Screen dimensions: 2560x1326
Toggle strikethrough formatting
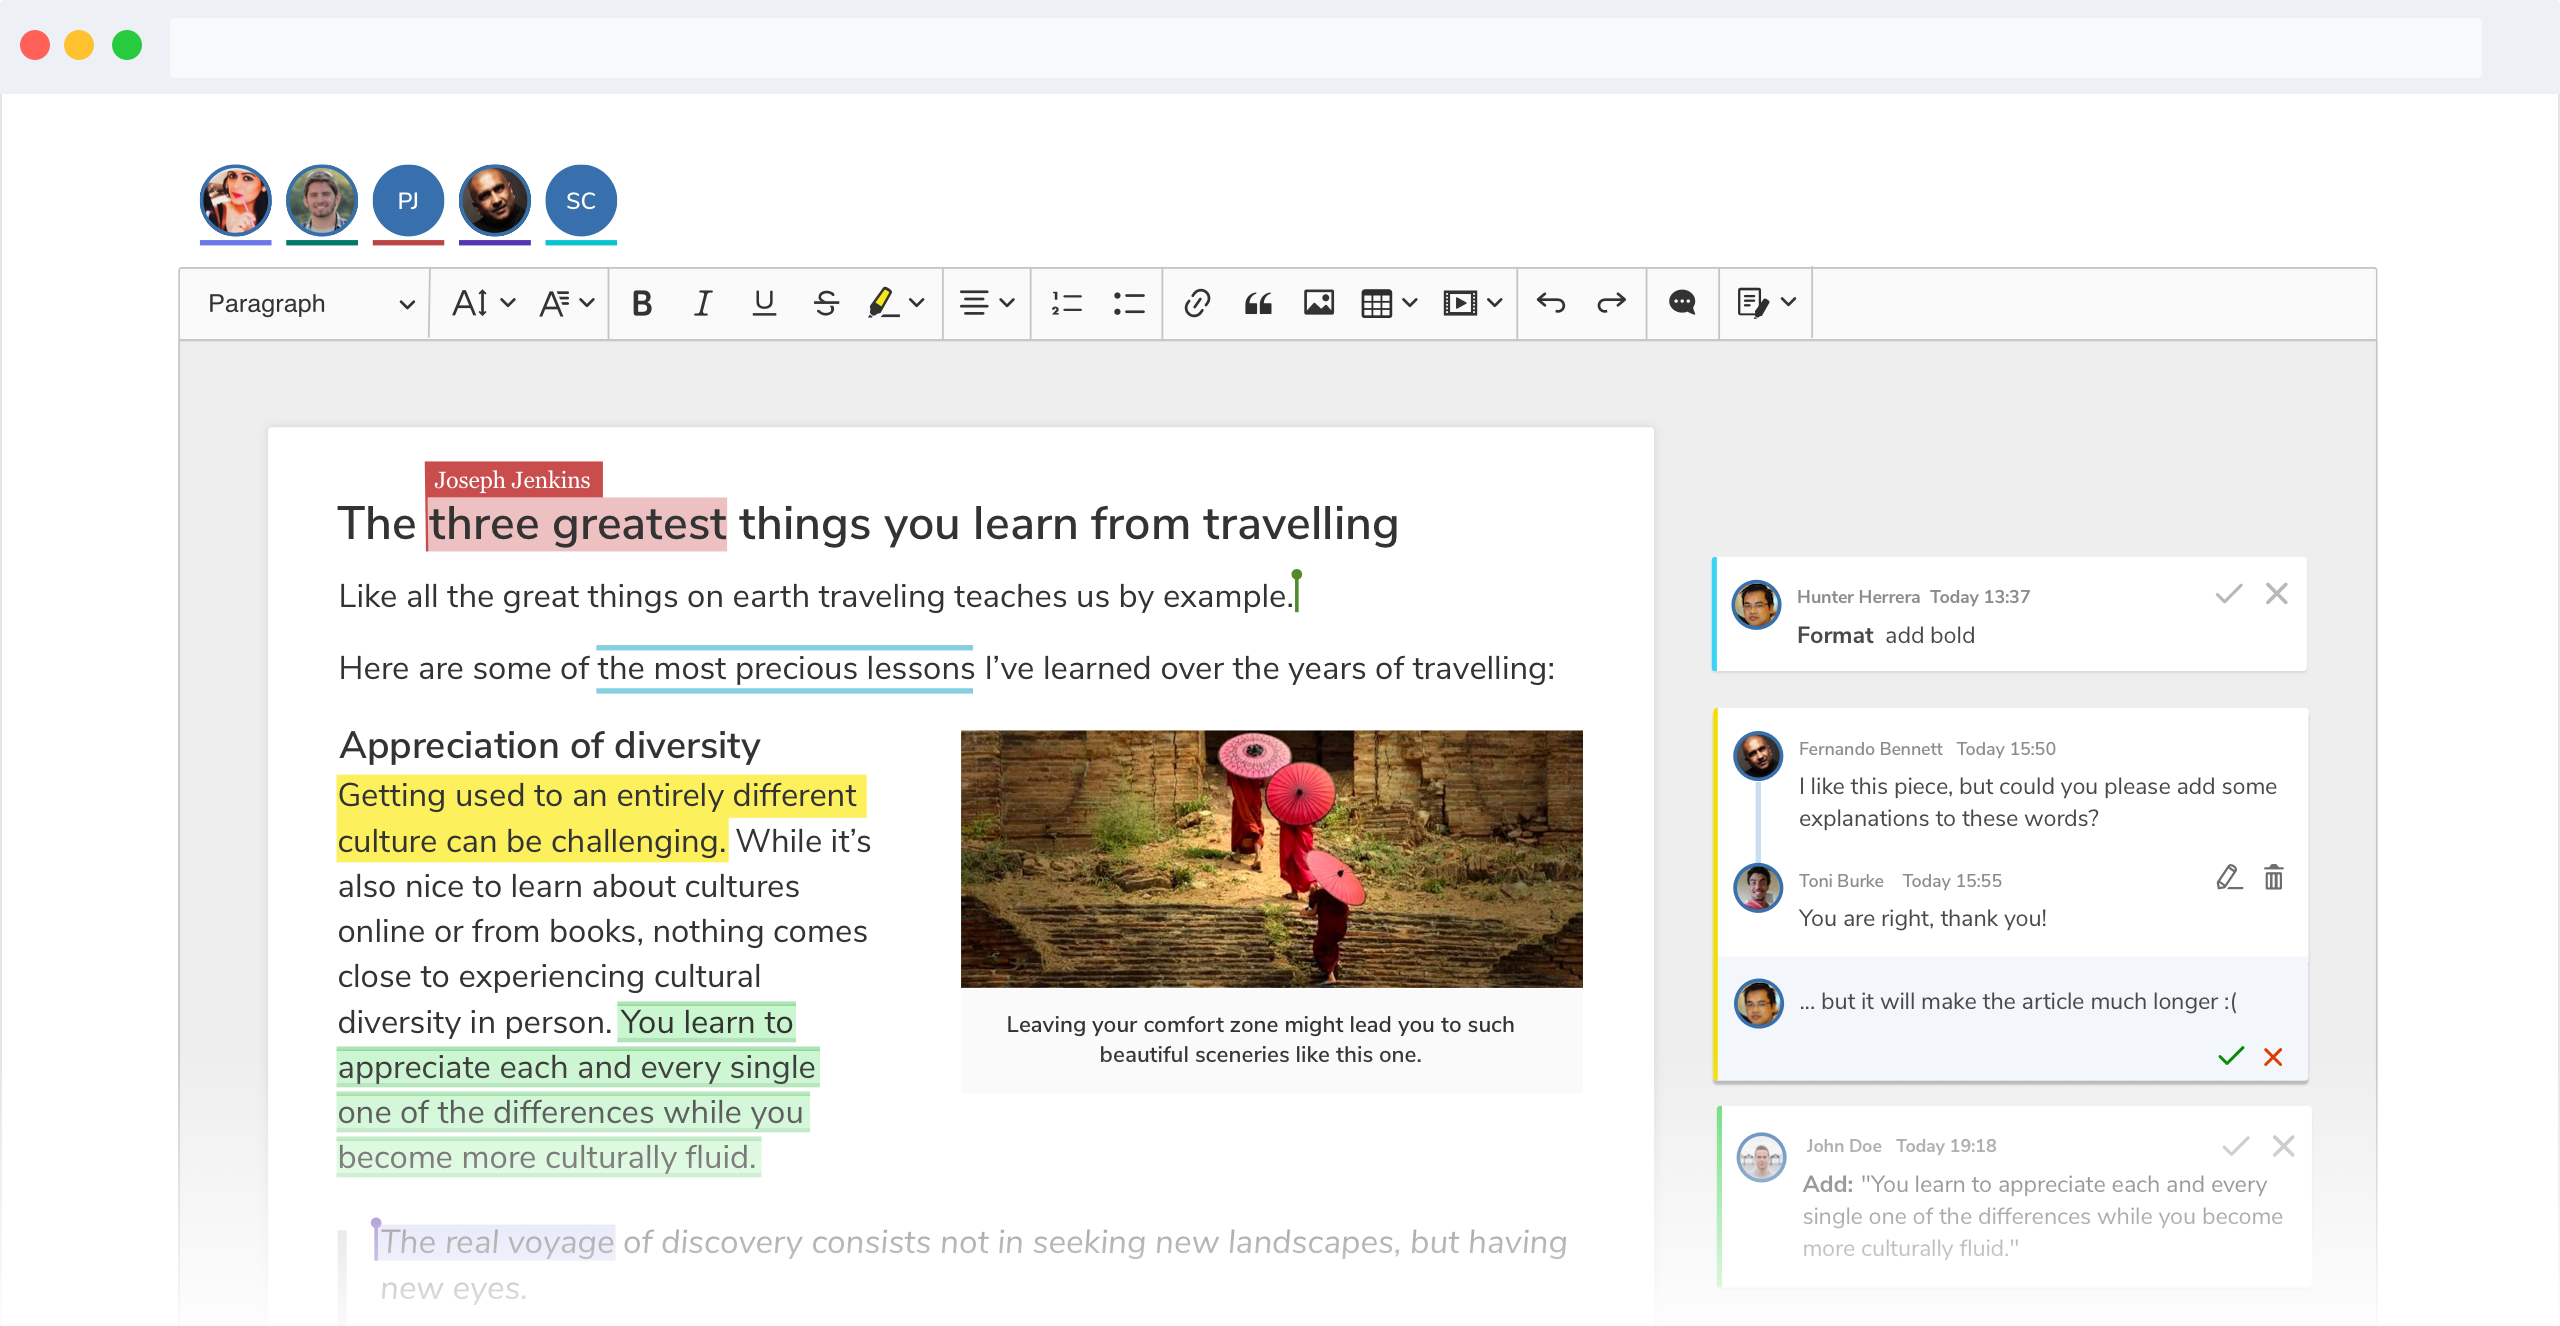coord(826,303)
